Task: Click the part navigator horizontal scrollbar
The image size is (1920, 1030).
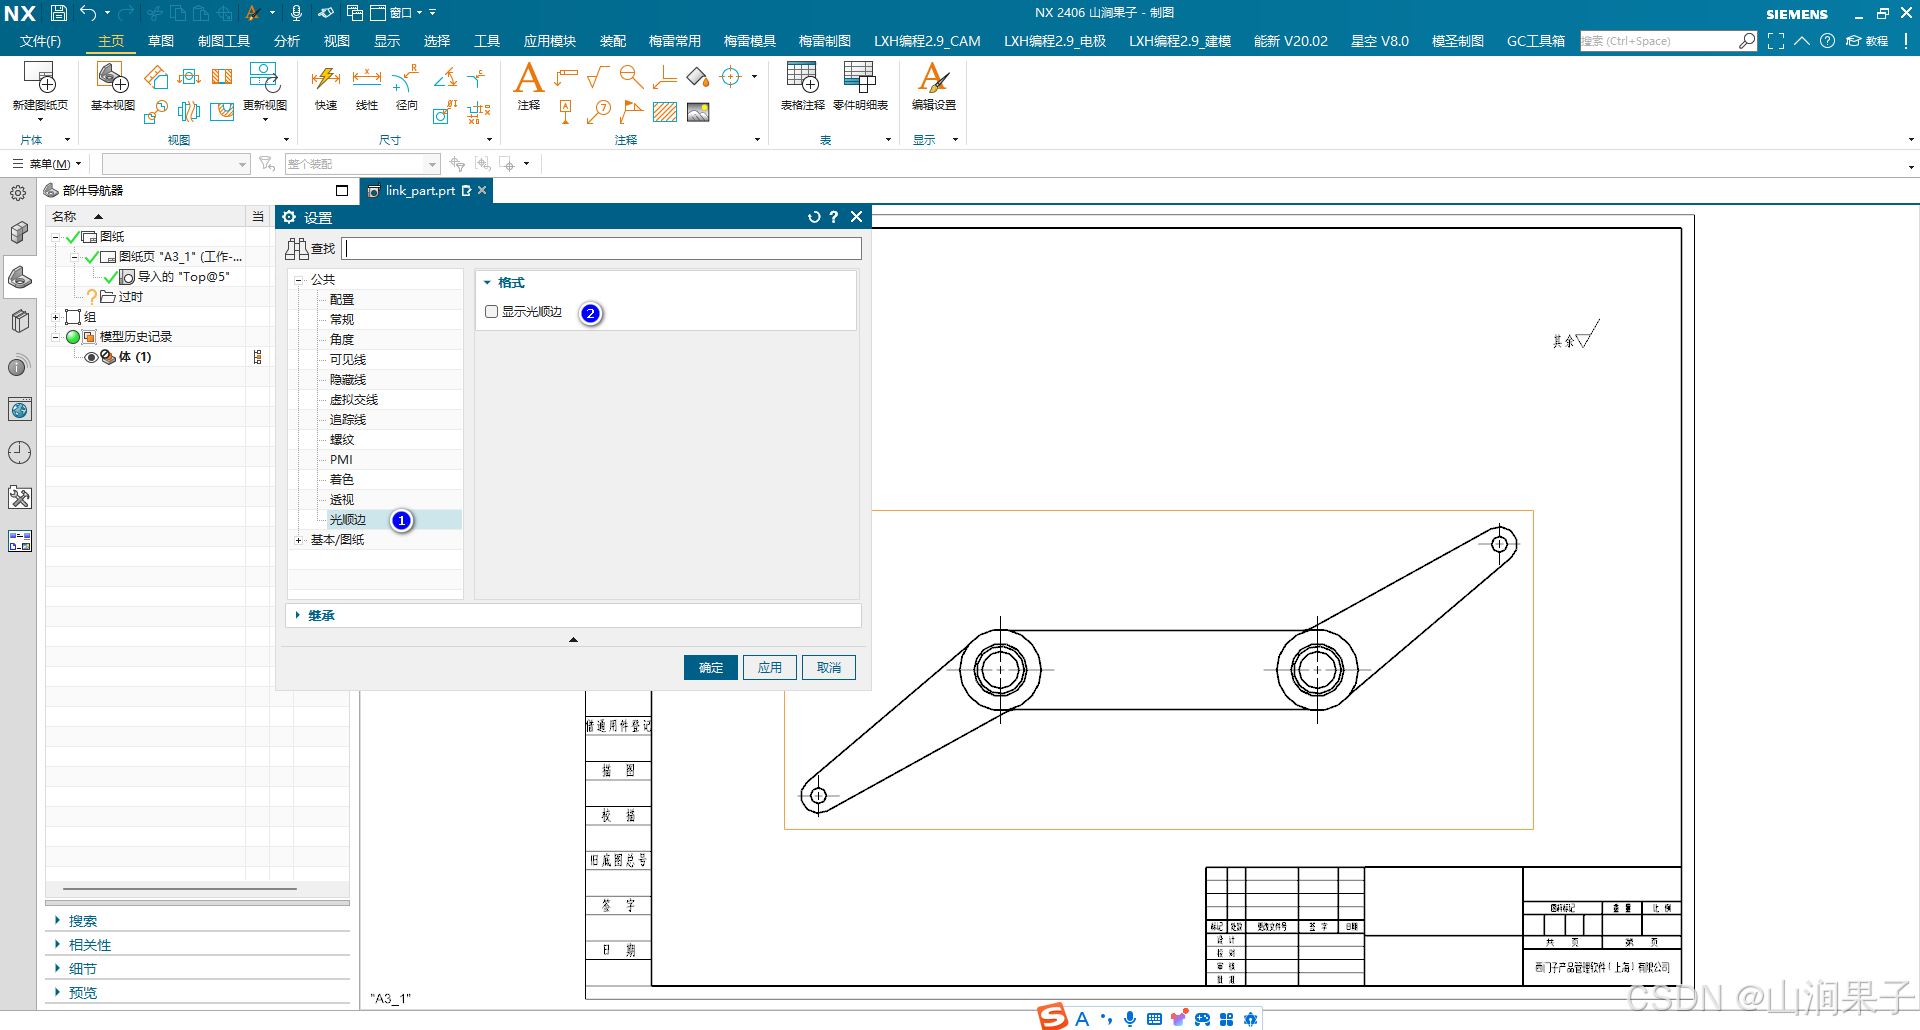Action: [x=180, y=888]
